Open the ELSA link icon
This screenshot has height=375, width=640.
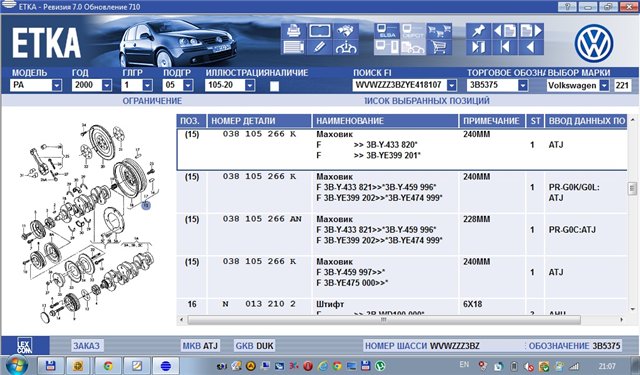click(387, 31)
